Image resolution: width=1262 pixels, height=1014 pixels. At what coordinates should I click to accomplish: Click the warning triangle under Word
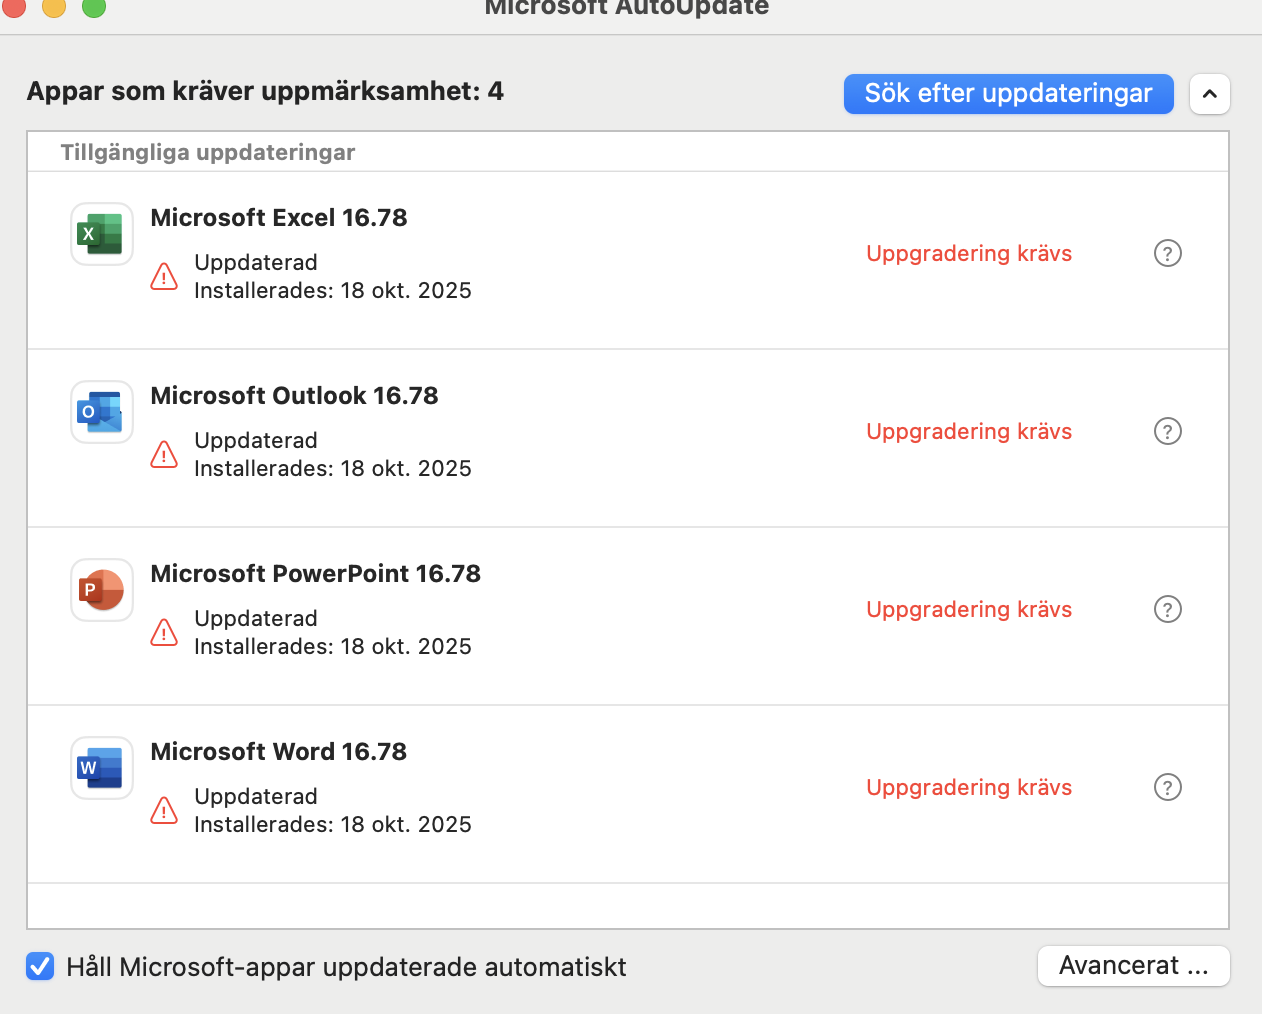tap(164, 811)
